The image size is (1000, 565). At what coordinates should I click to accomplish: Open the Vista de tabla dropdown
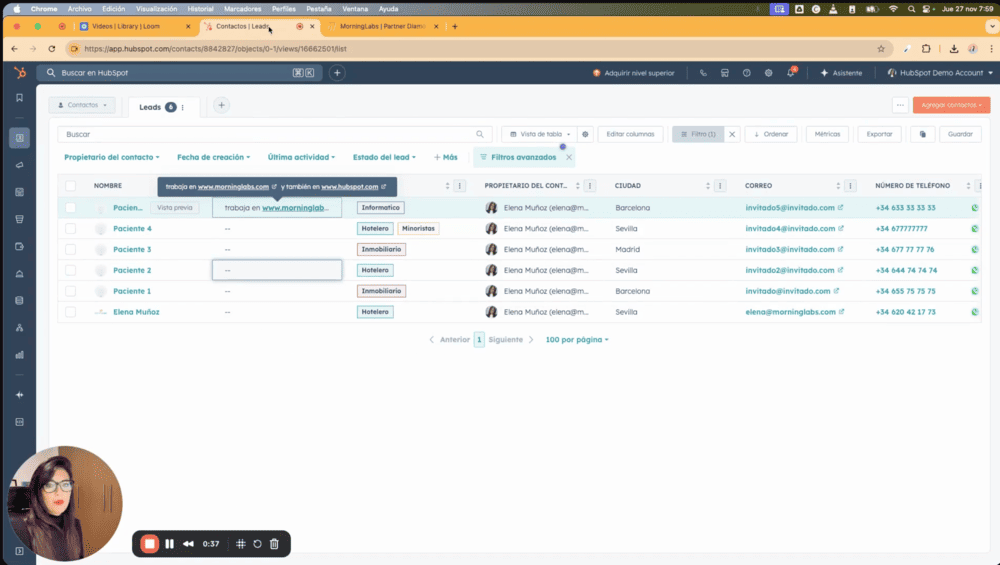coord(540,134)
